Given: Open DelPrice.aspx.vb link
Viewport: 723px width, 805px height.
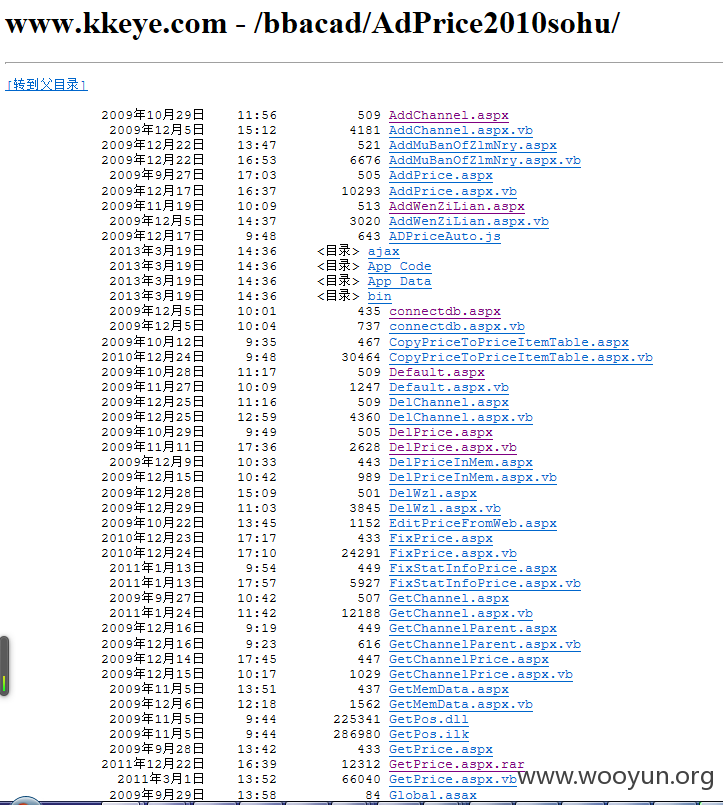Looking at the screenshot, I should point(453,447).
